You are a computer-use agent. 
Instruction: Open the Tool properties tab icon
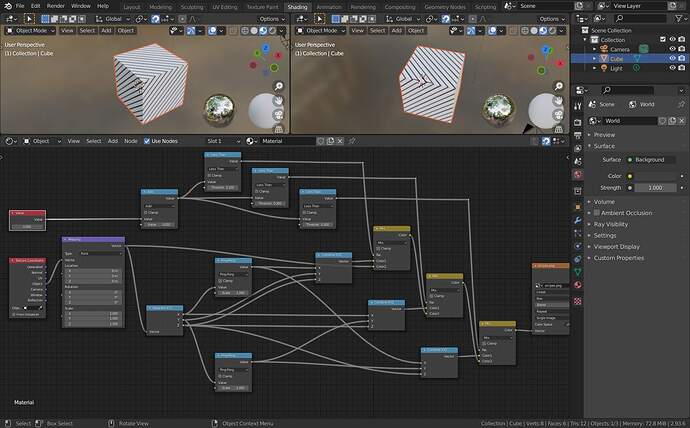[578, 106]
